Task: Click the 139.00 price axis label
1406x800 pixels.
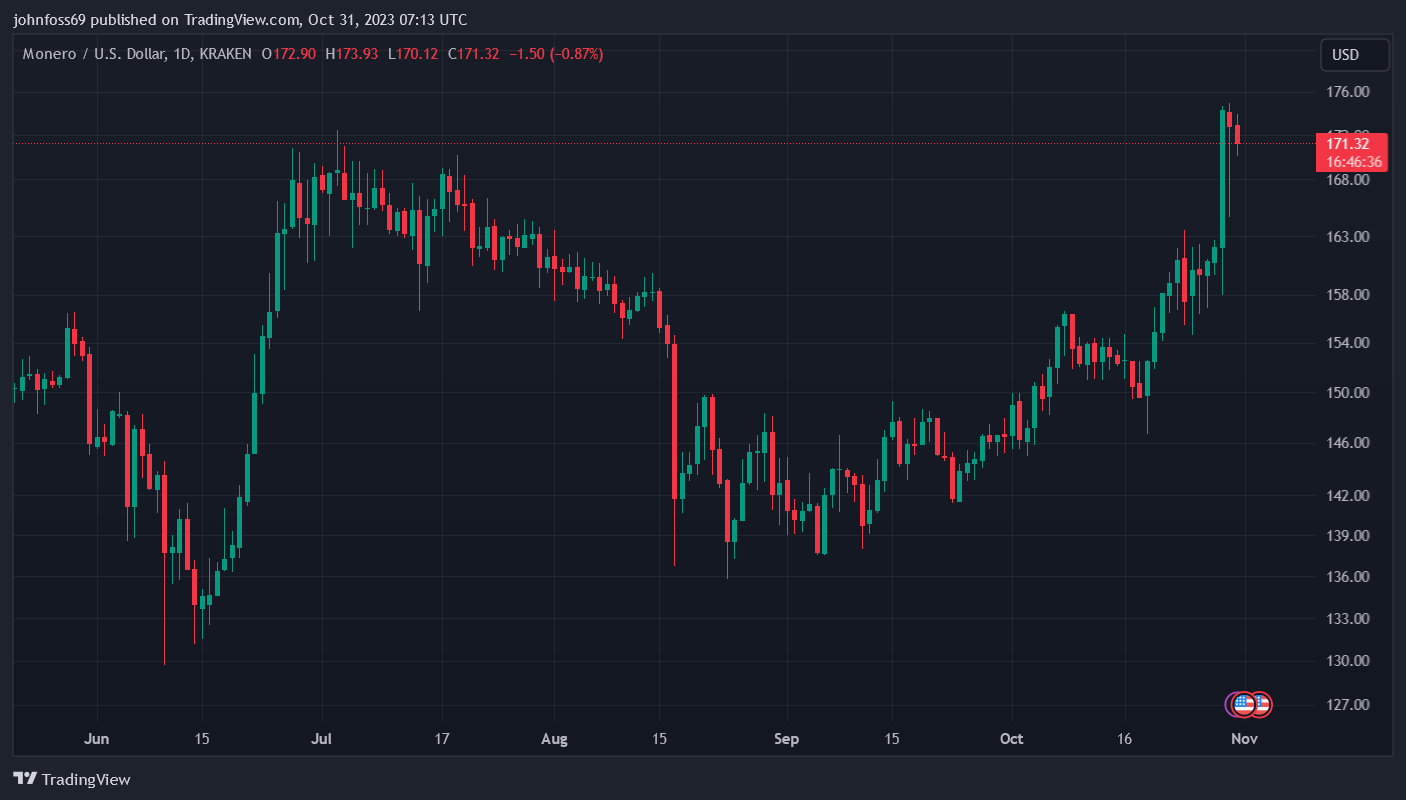Action: [1347, 536]
